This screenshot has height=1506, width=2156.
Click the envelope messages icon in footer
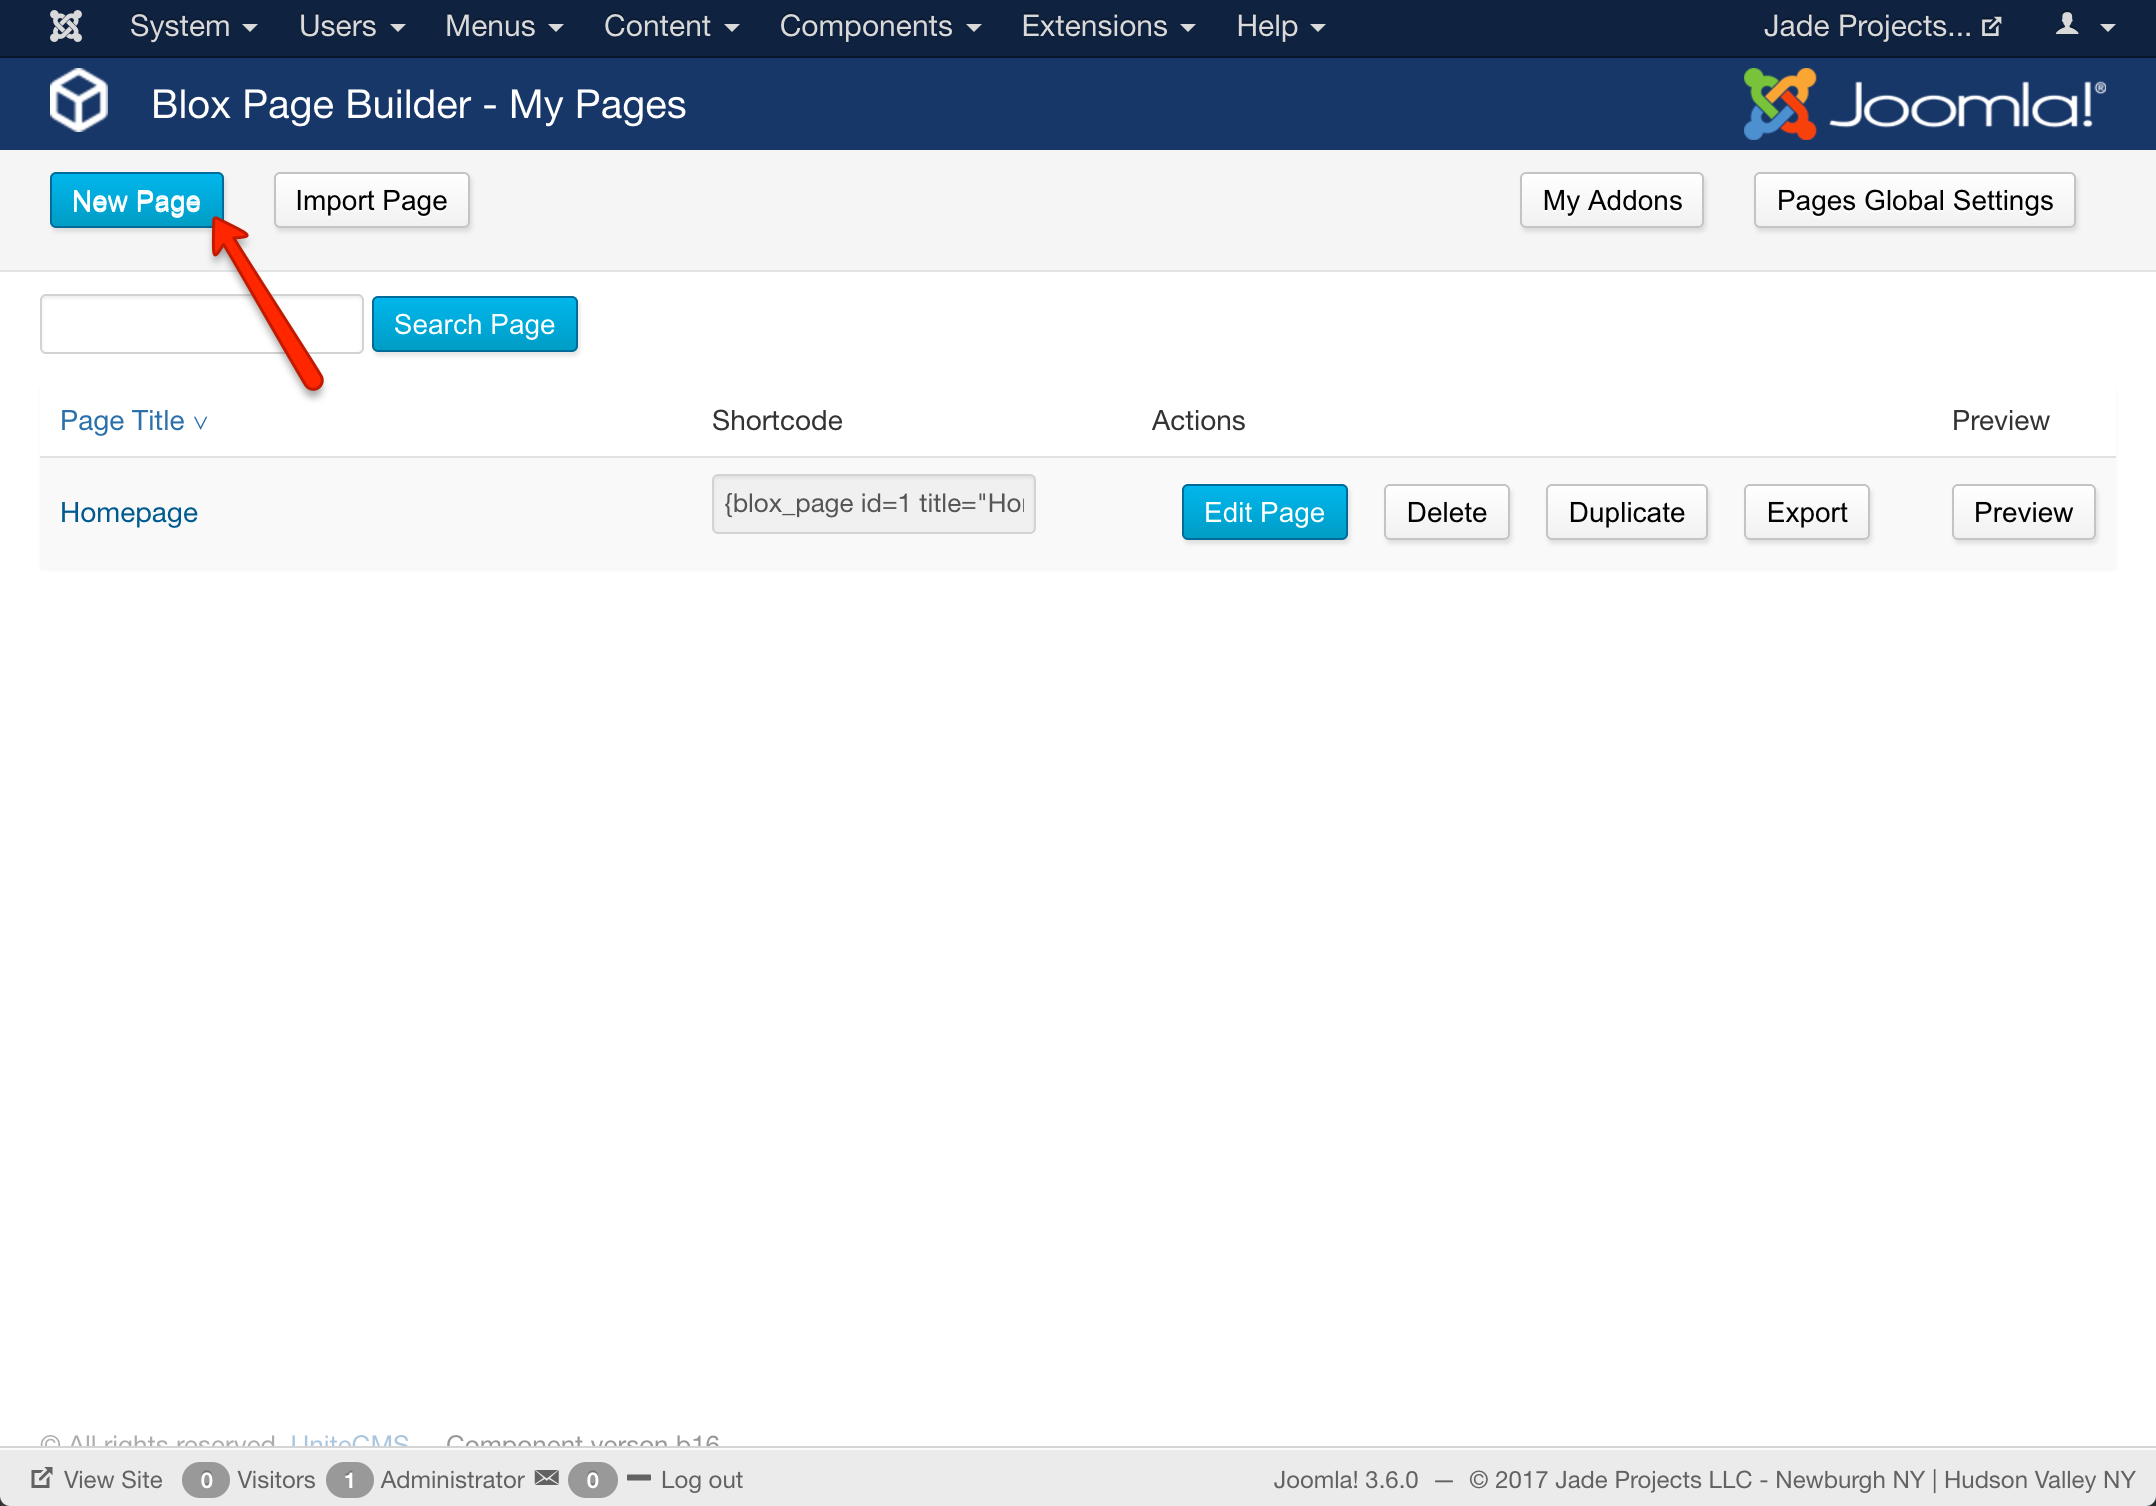coord(547,1478)
